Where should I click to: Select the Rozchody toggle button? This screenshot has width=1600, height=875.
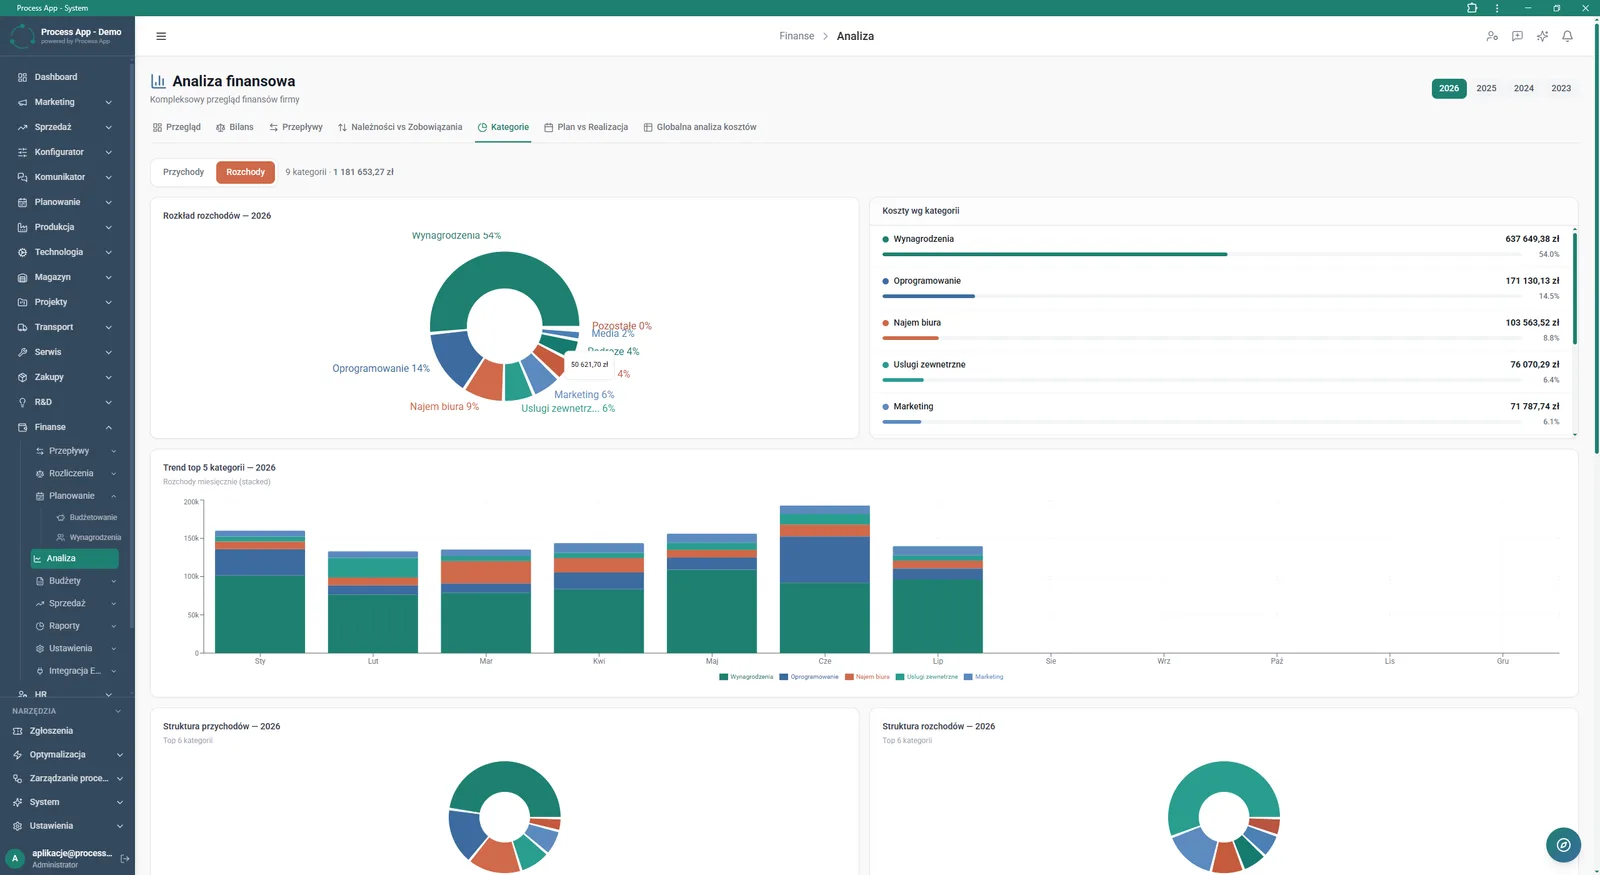coord(245,172)
